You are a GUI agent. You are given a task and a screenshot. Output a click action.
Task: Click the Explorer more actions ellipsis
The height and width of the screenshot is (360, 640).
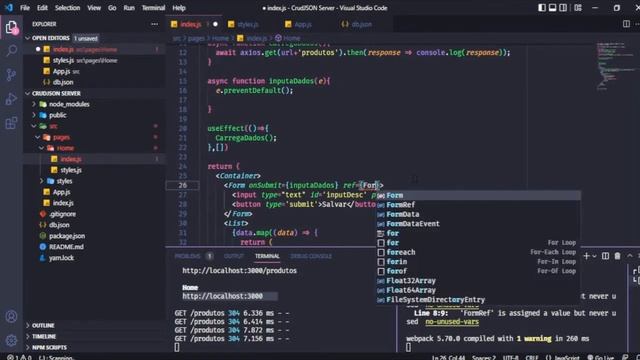pos(154,24)
